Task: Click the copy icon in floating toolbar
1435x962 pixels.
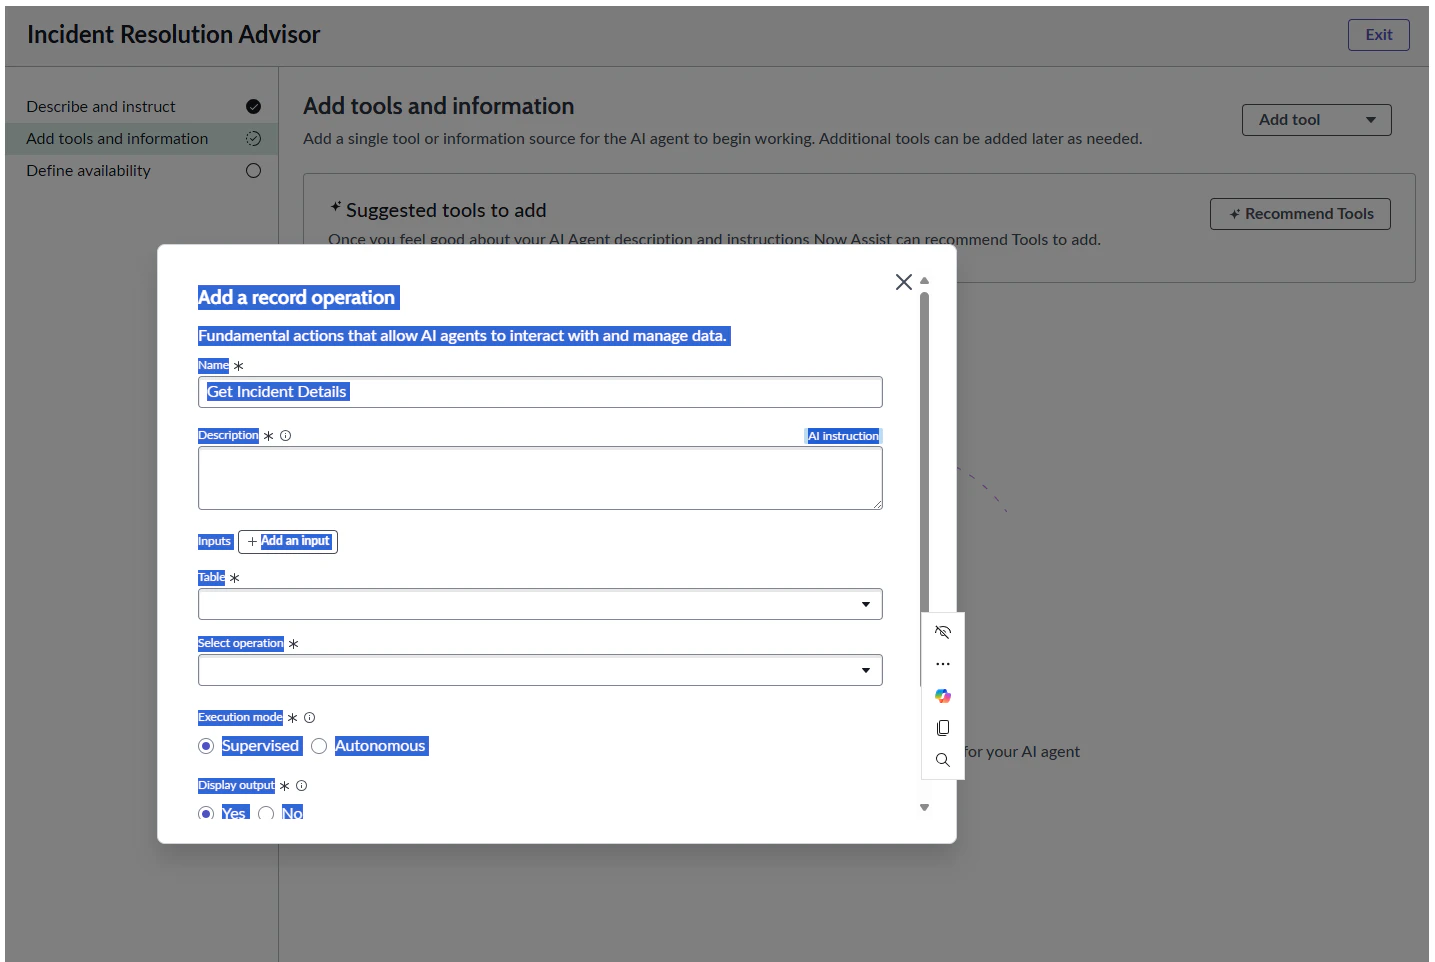Action: [943, 728]
